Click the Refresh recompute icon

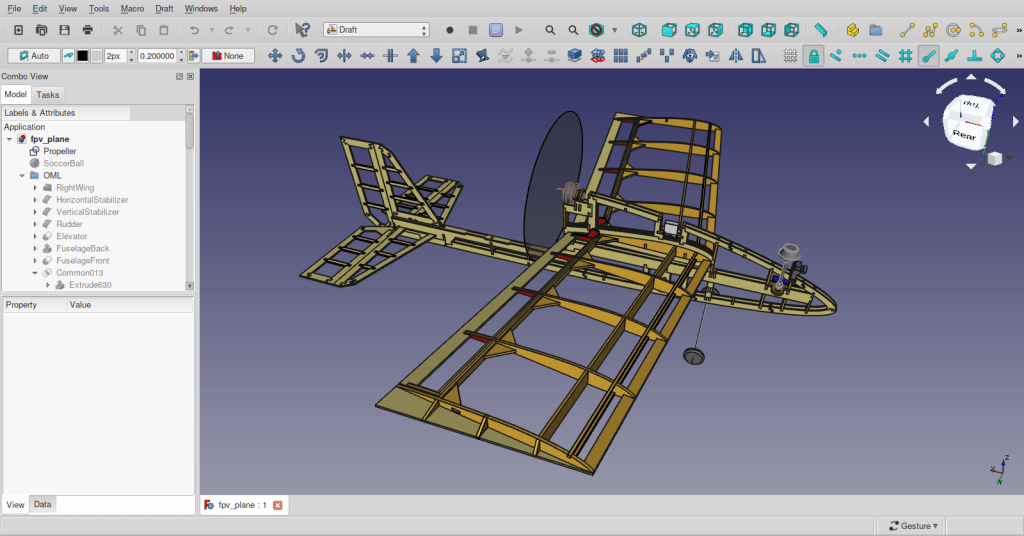pyautogui.click(x=272, y=30)
